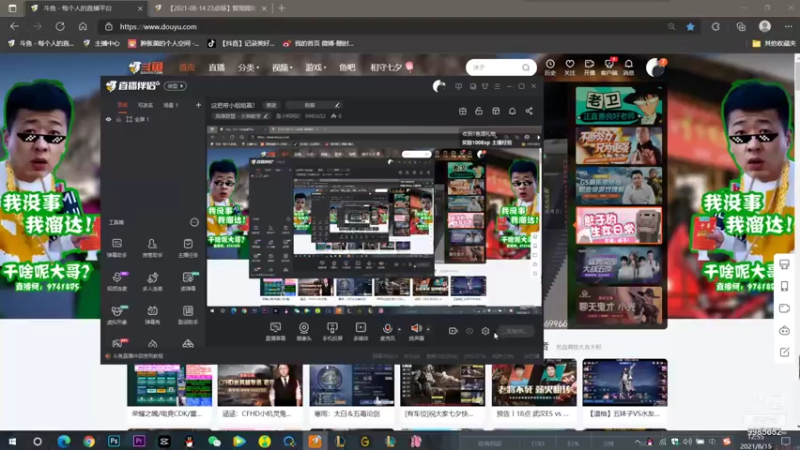Click the bell reminder icon in 直播伴侣
The height and width of the screenshot is (450, 800).
point(512,111)
